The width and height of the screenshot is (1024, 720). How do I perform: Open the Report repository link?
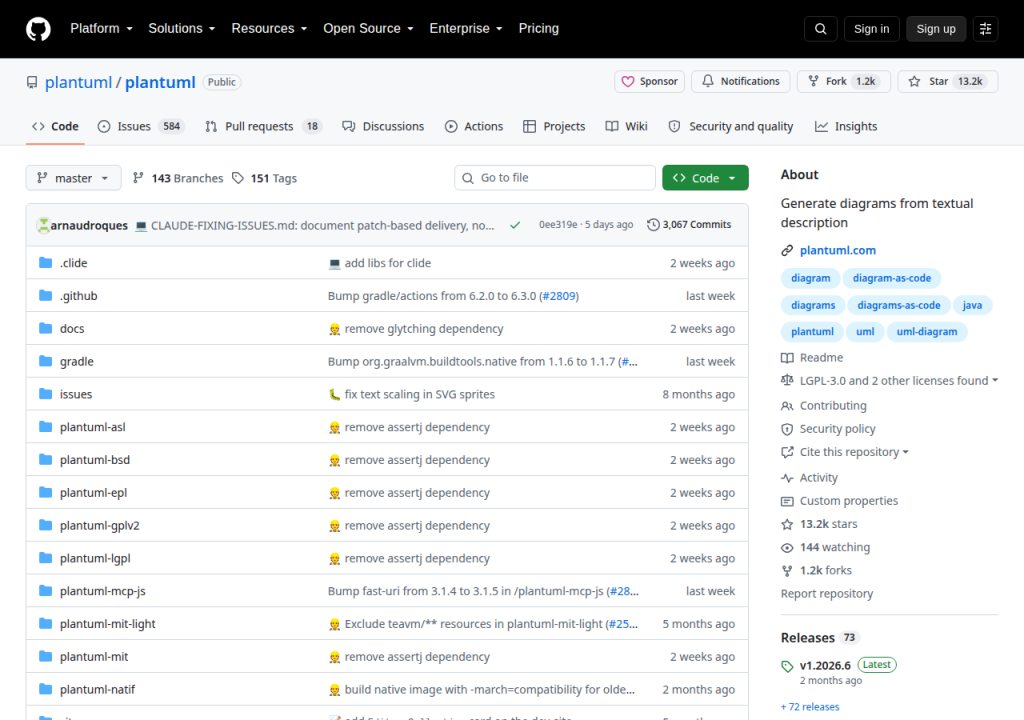click(x=827, y=594)
